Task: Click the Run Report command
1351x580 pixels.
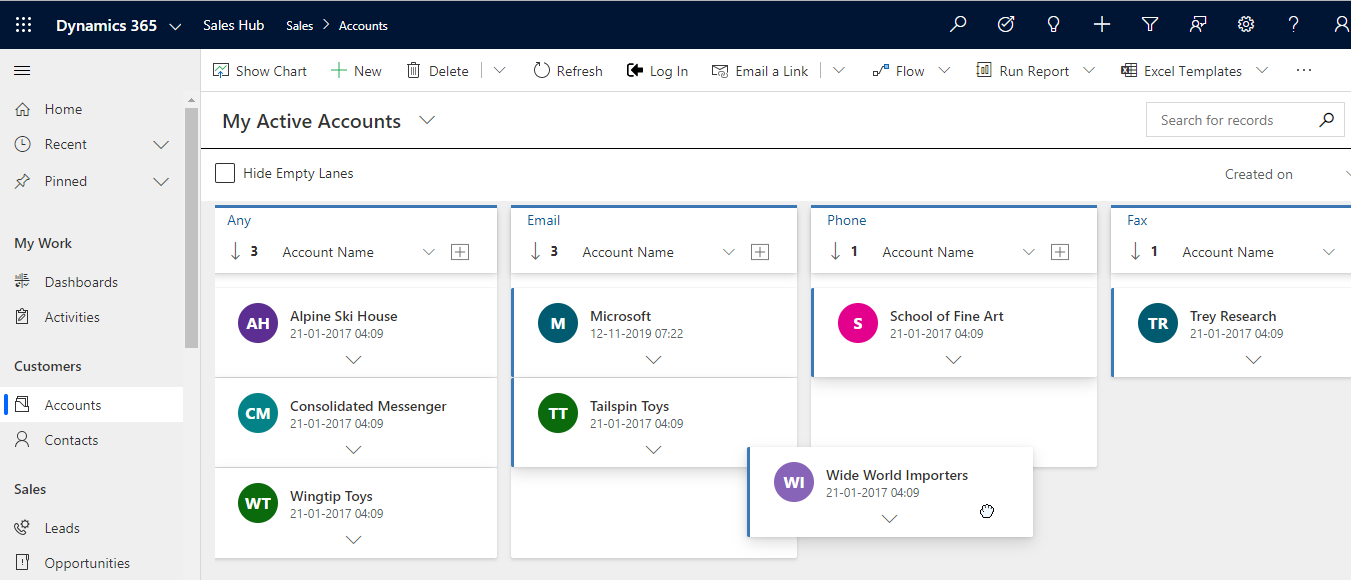Action: point(1022,71)
